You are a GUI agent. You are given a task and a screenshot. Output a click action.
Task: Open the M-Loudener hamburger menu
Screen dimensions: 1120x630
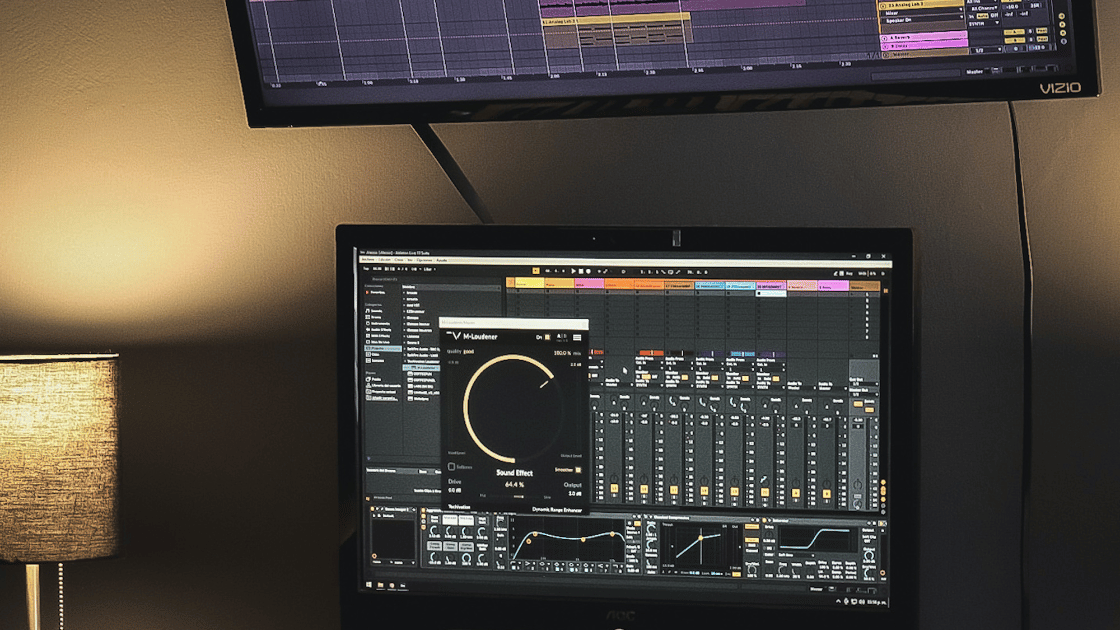(577, 337)
